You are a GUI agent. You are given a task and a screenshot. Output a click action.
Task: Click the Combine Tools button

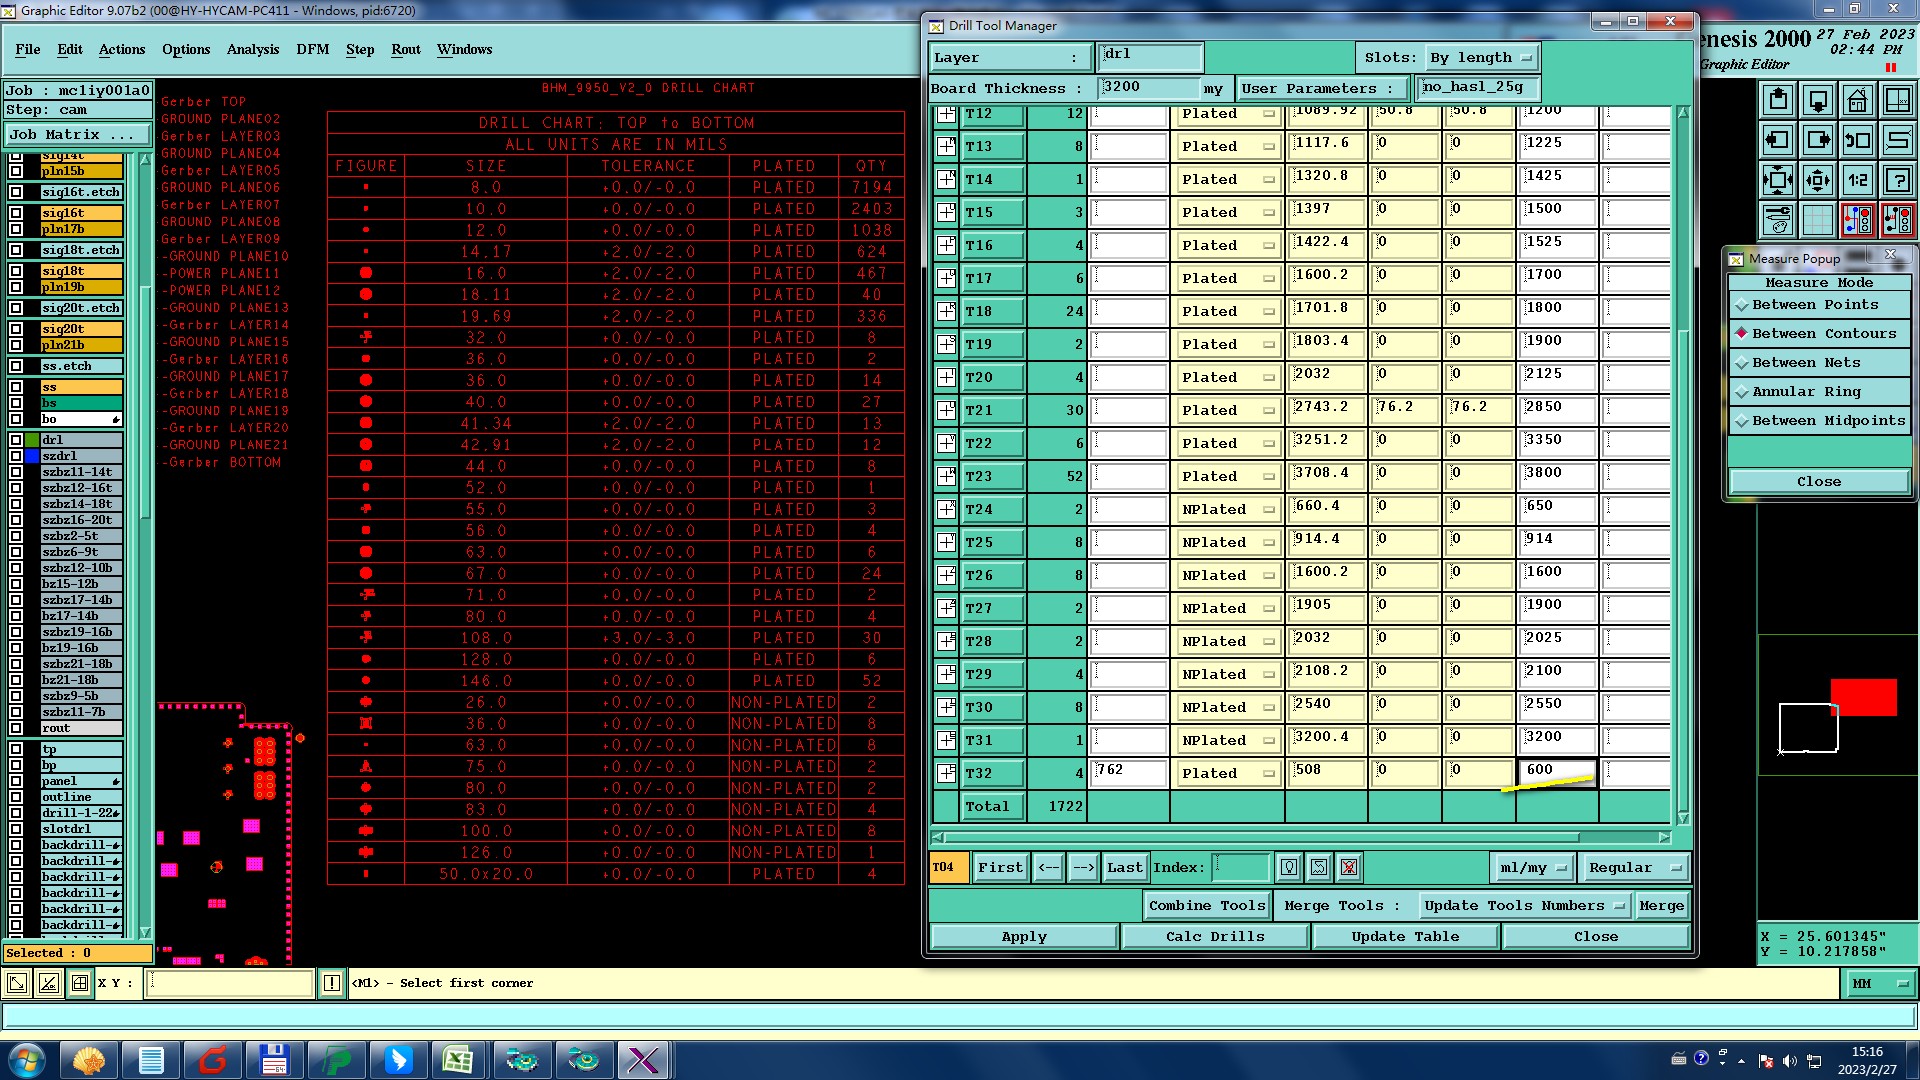1206,906
